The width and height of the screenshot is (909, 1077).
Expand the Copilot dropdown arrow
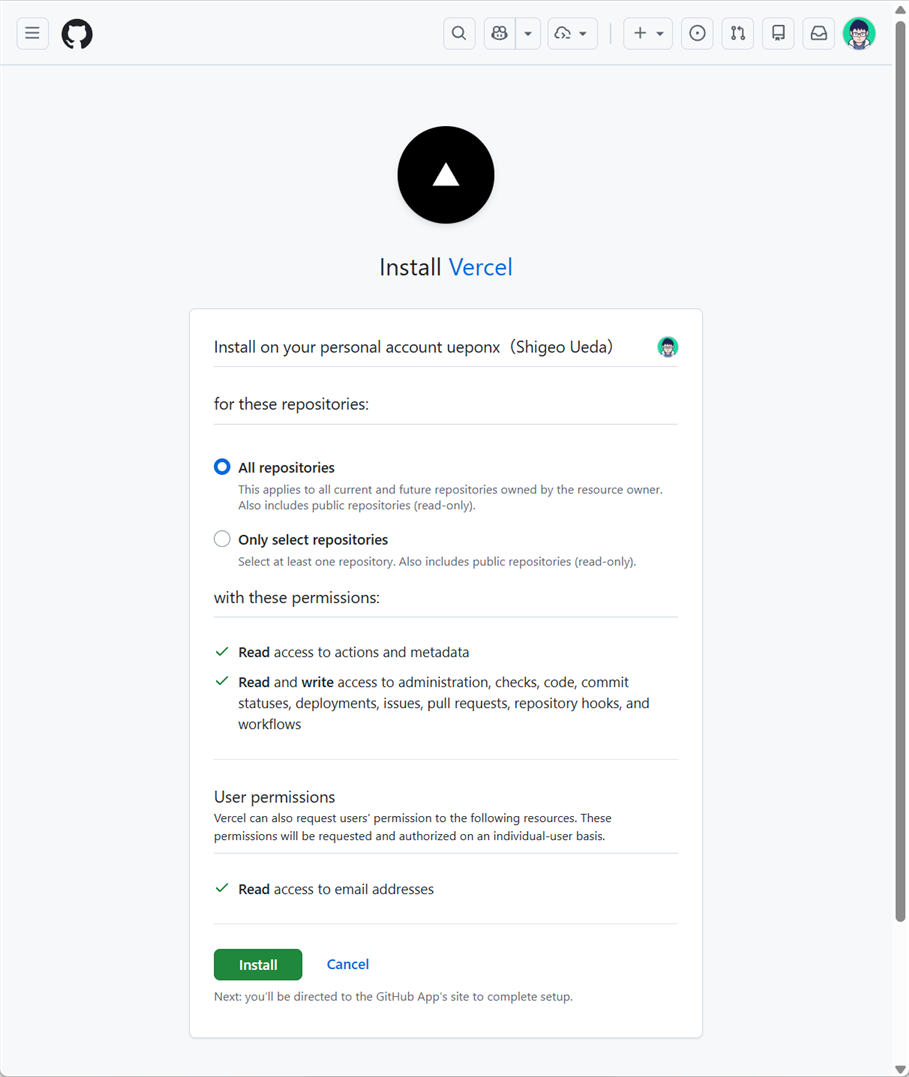[x=528, y=33]
